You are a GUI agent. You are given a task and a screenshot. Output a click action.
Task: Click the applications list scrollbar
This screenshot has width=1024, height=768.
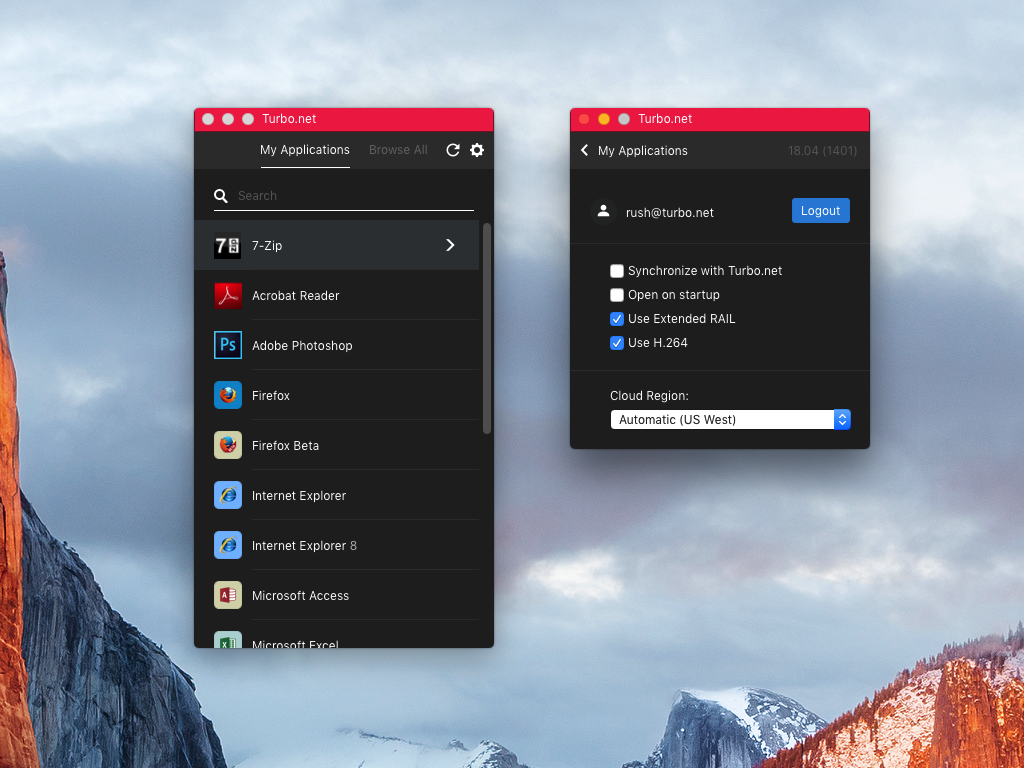[487, 328]
